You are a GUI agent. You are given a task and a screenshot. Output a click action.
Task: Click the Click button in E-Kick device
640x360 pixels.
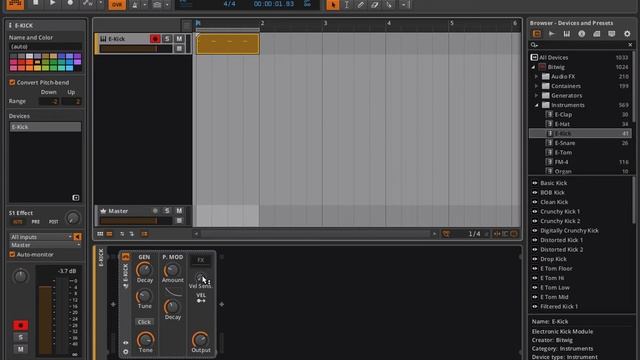click(144, 322)
